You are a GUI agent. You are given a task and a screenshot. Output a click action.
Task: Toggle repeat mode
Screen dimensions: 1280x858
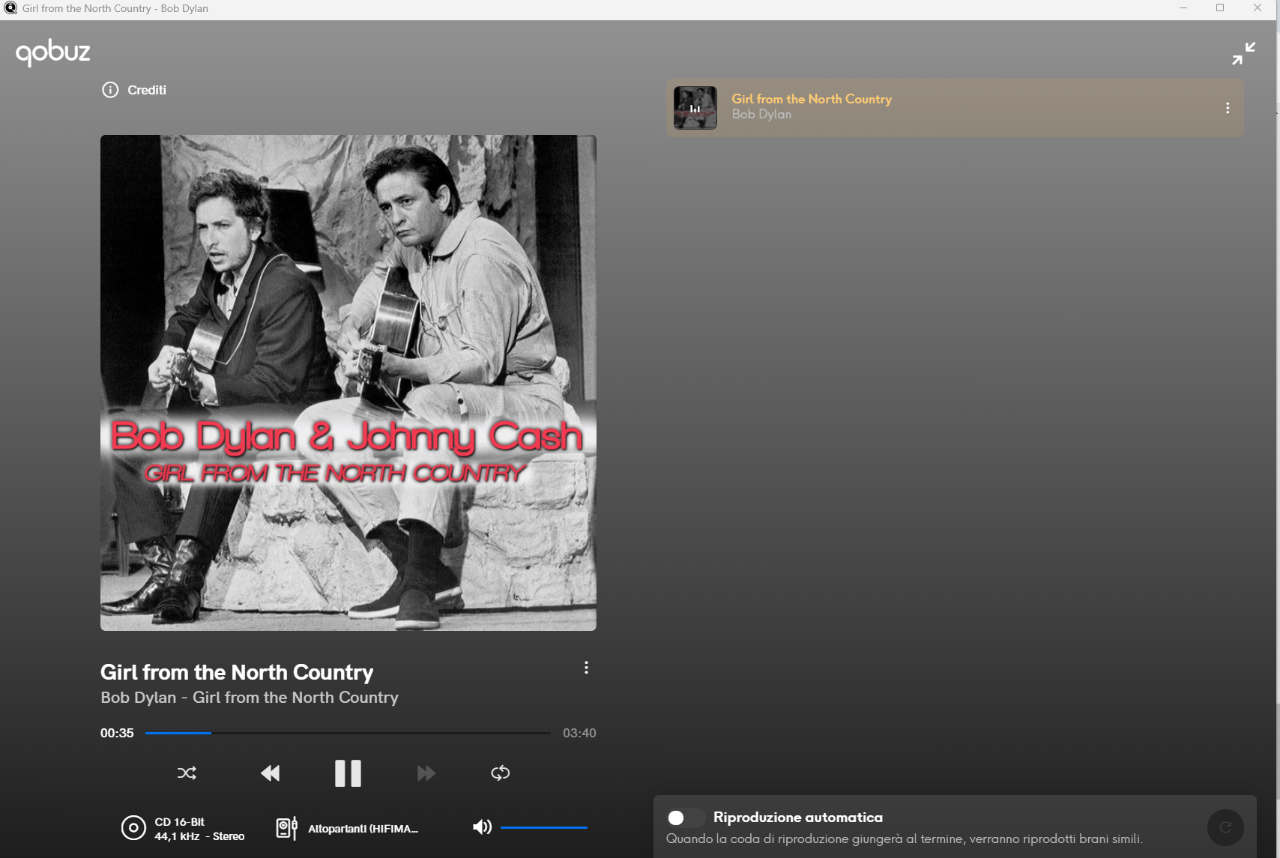click(x=500, y=773)
